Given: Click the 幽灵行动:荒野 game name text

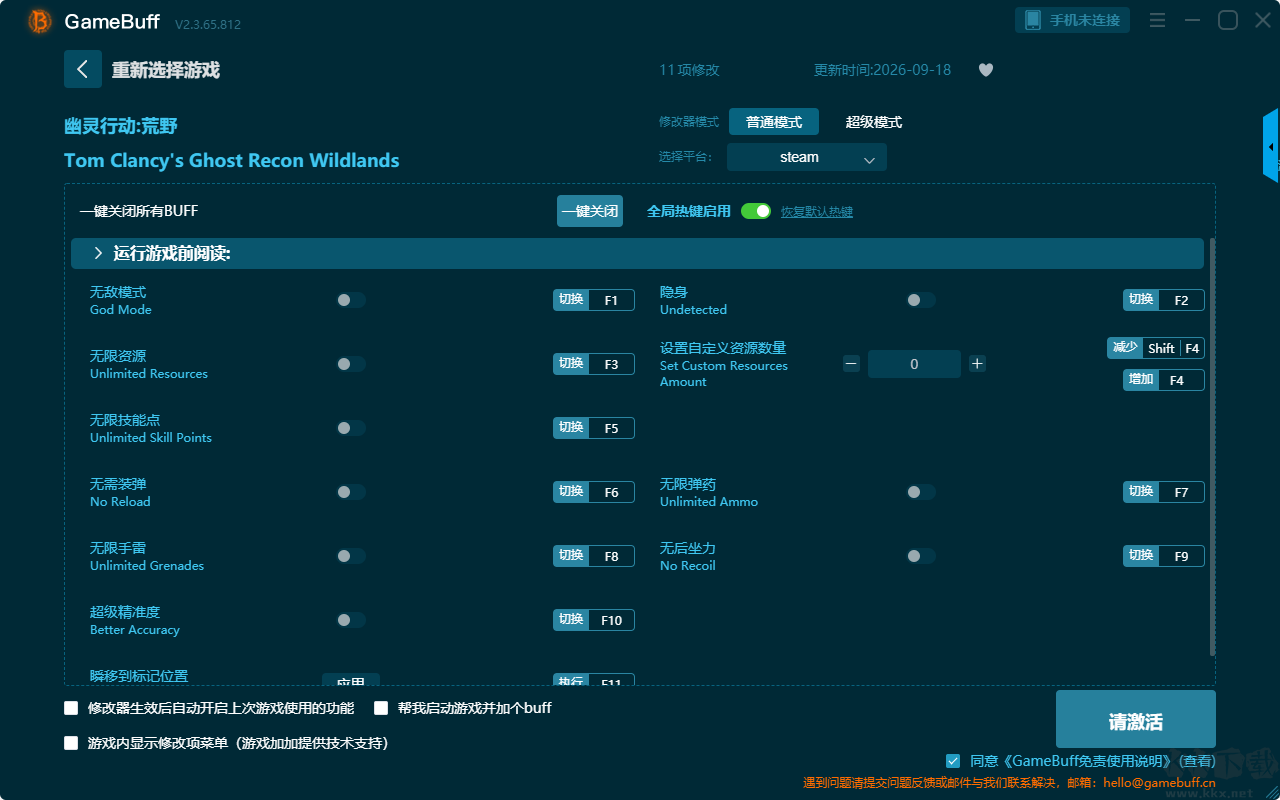Looking at the screenshot, I should pyautogui.click(x=121, y=126).
